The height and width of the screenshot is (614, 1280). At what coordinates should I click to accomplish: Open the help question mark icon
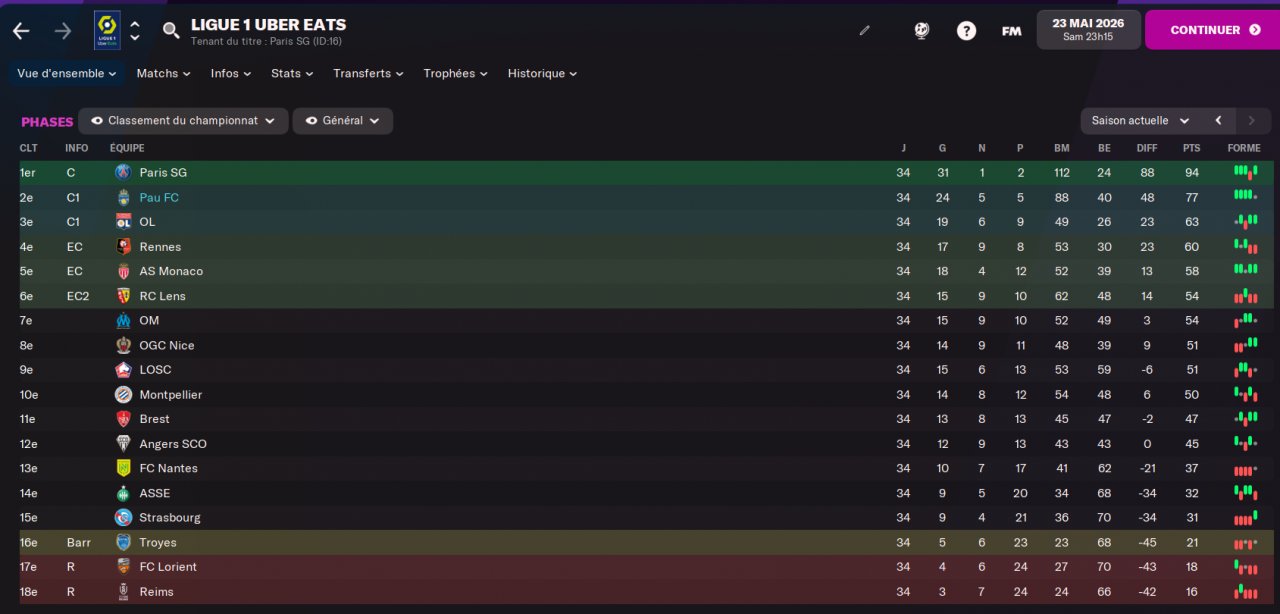click(x=966, y=31)
